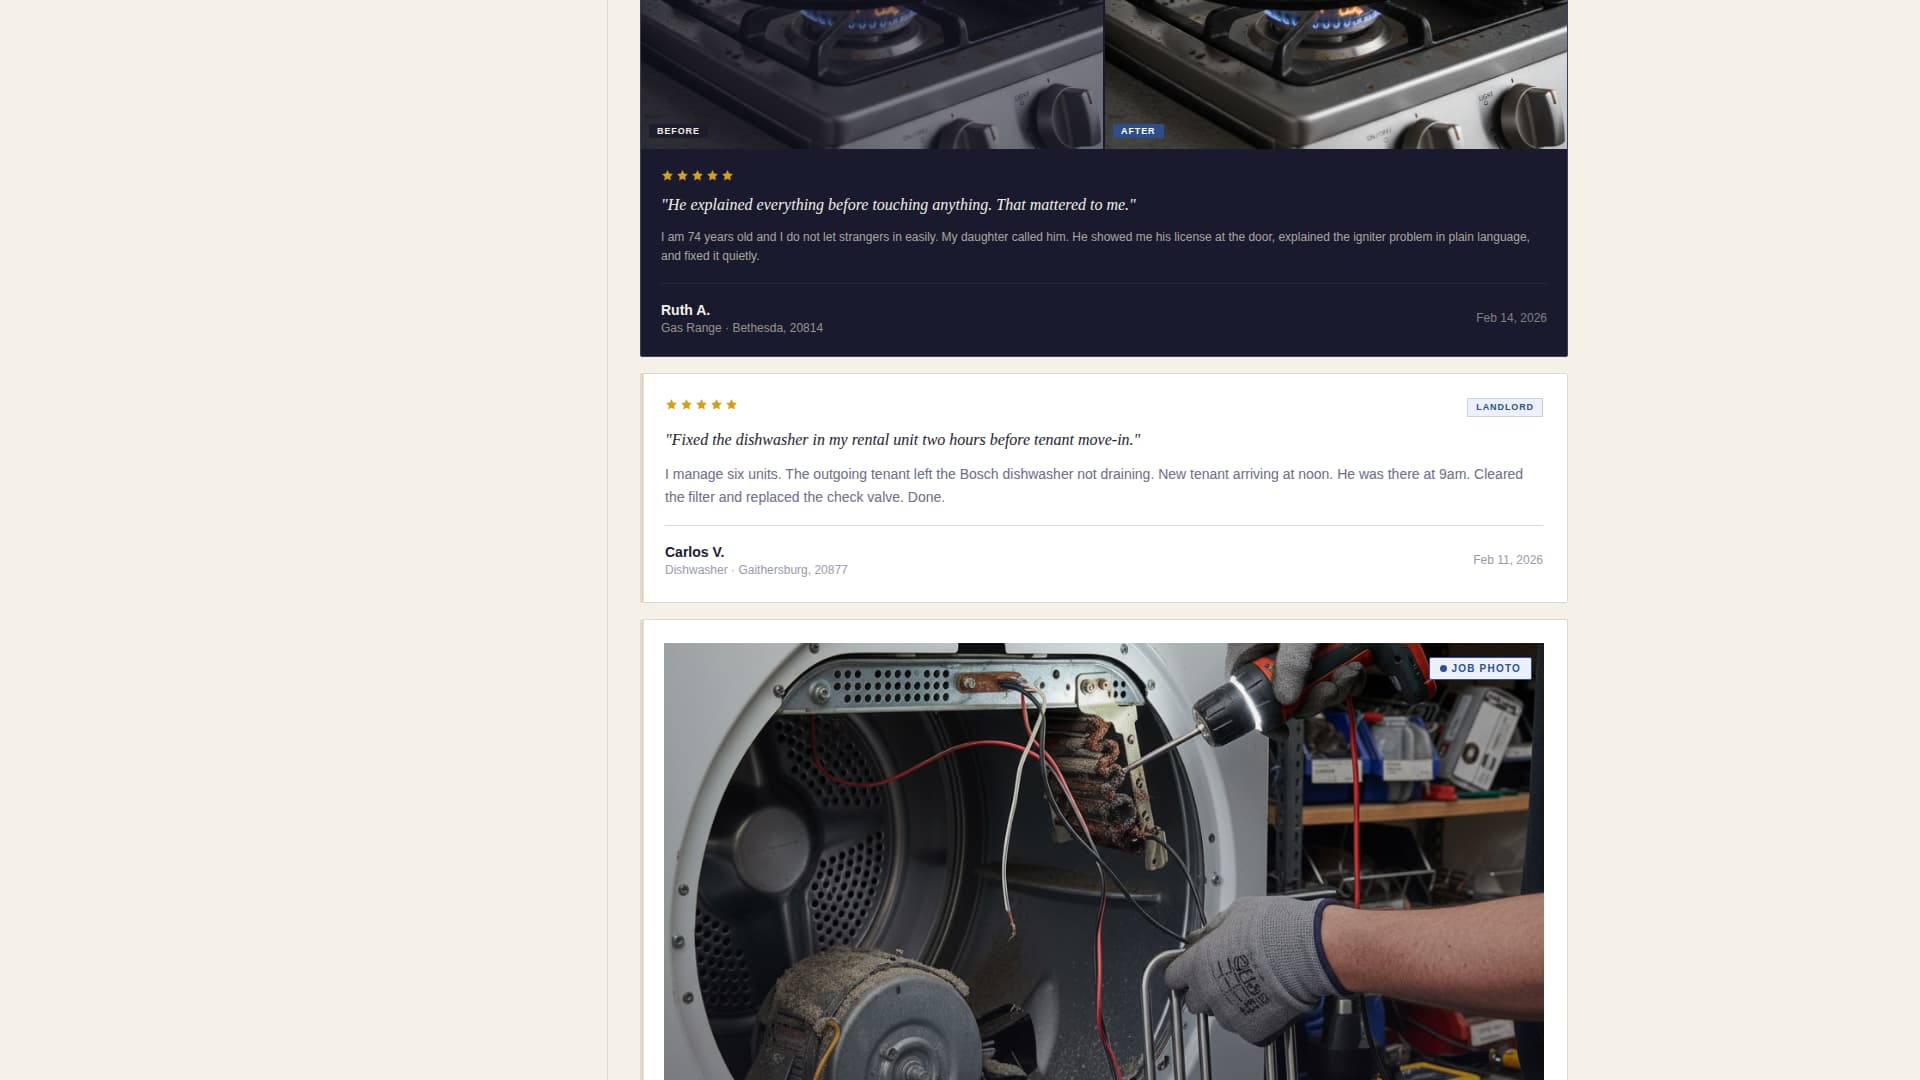Click the AFTER label badge
The image size is (1920, 1080).
click(1138, 131)
